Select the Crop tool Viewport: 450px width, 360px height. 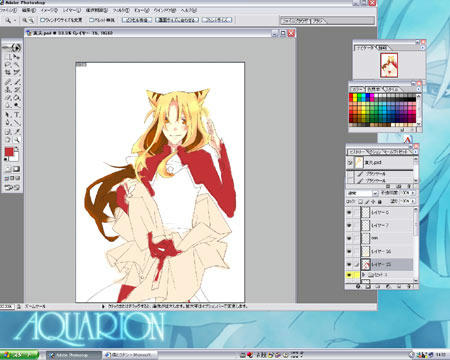pyautogui.click(x=8, y=72)
